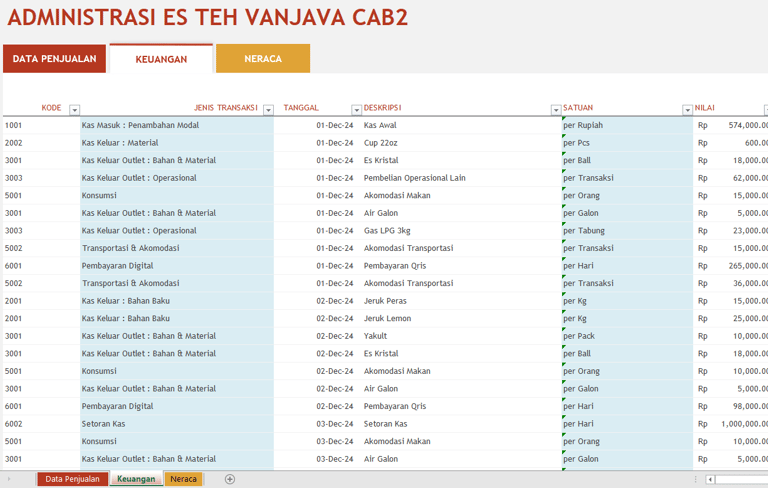Screen dimensions: 768x488
Task: Select value cell 62,000.00
Action: pyautogui.click(x=731, y=178)
